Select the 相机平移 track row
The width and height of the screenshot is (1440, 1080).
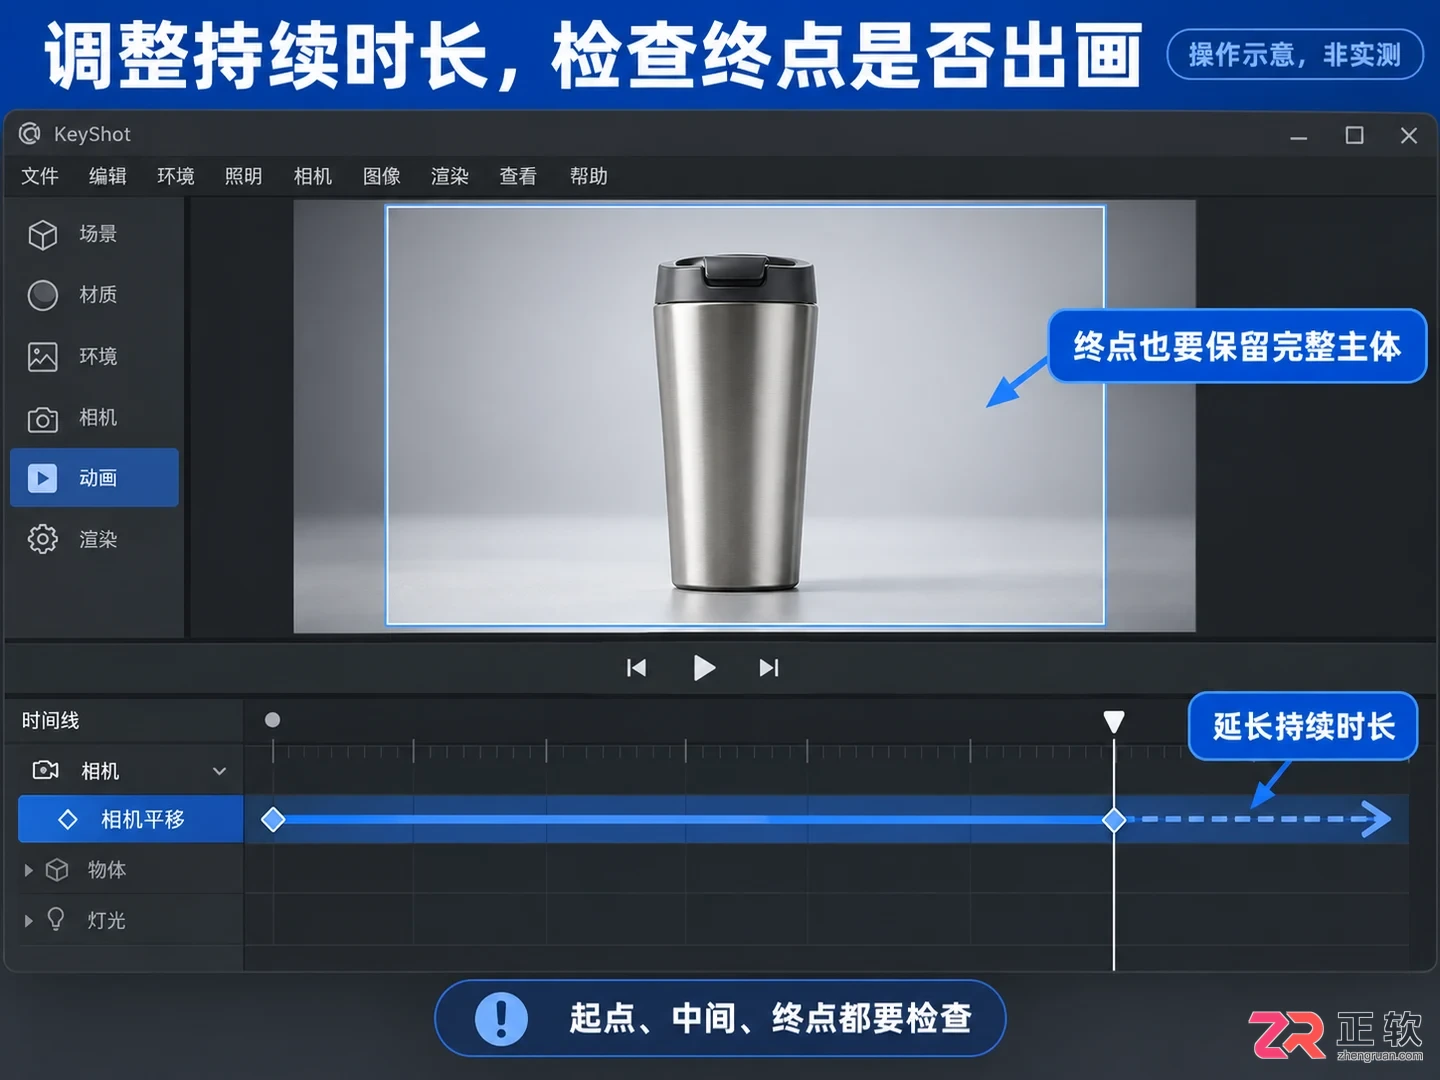[x=131, y=820]
